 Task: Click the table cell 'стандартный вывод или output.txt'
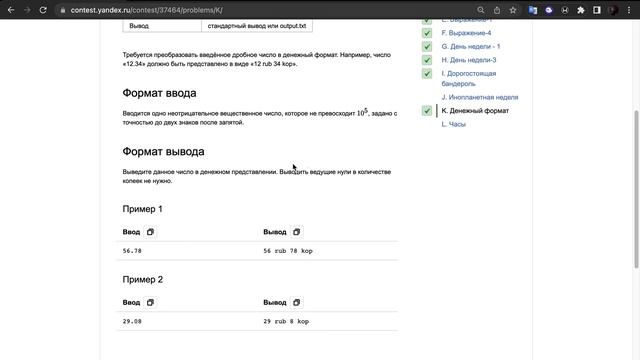257,26
